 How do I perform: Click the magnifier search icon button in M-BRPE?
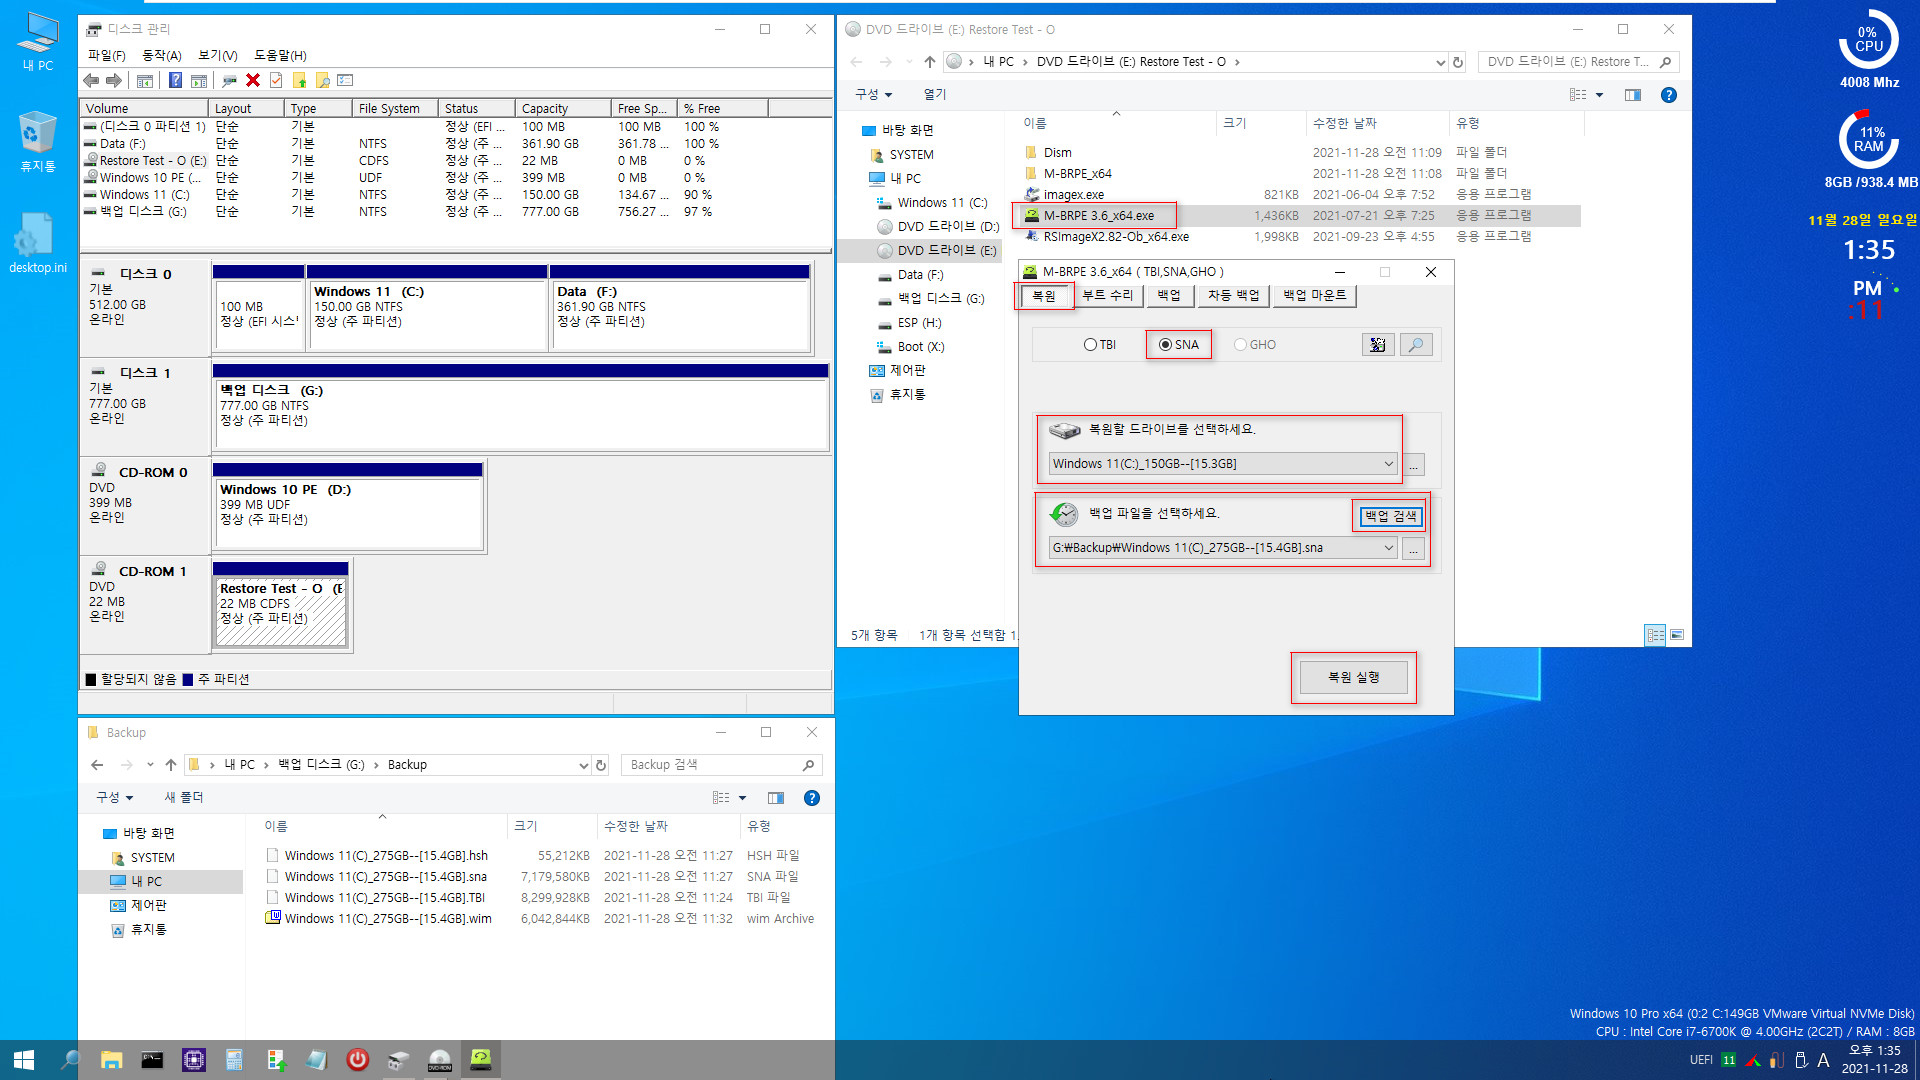coord(1416,345)
